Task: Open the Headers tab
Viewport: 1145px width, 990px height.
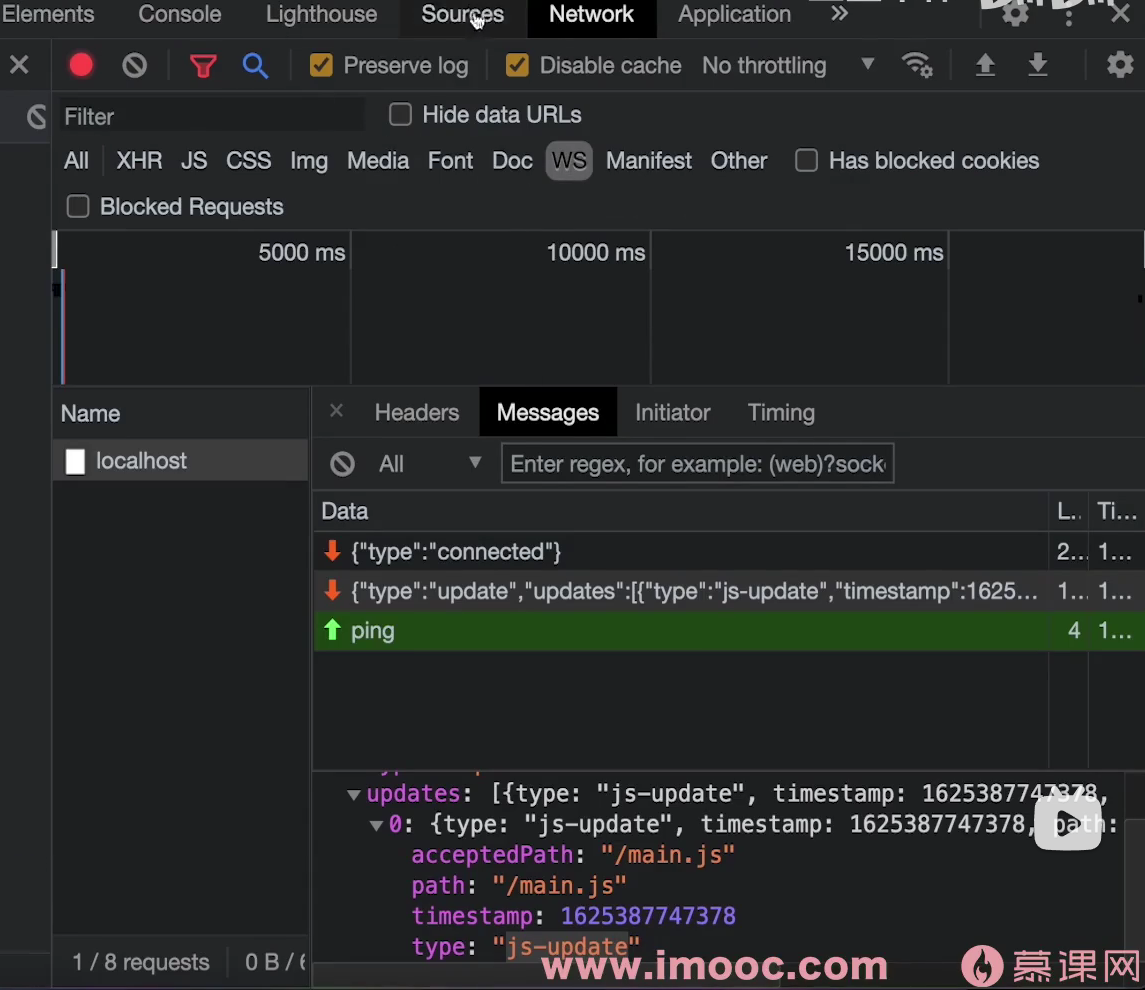Action: [x=417, y=412]
